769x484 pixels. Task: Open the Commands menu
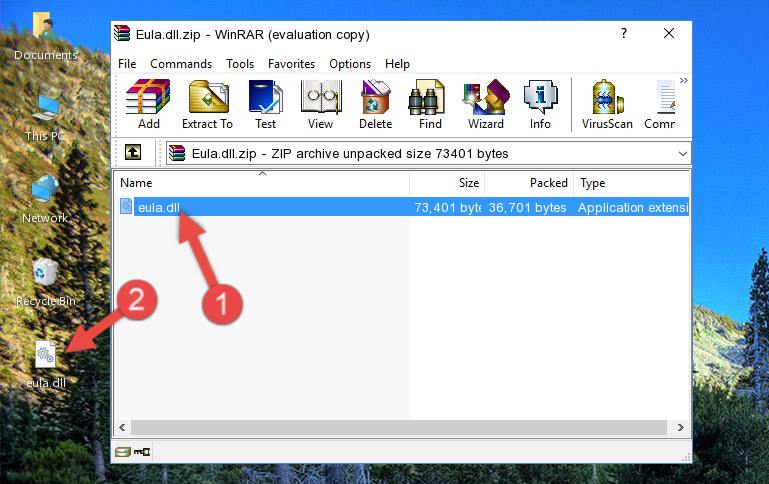pyautogui.click(x=181, y=64)
